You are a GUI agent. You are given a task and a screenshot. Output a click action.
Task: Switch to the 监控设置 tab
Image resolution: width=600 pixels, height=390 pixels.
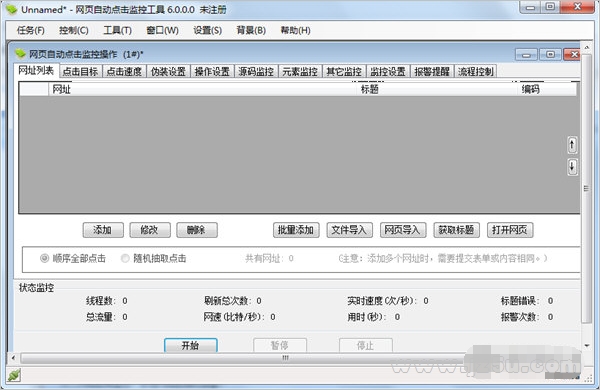point(388,72)
